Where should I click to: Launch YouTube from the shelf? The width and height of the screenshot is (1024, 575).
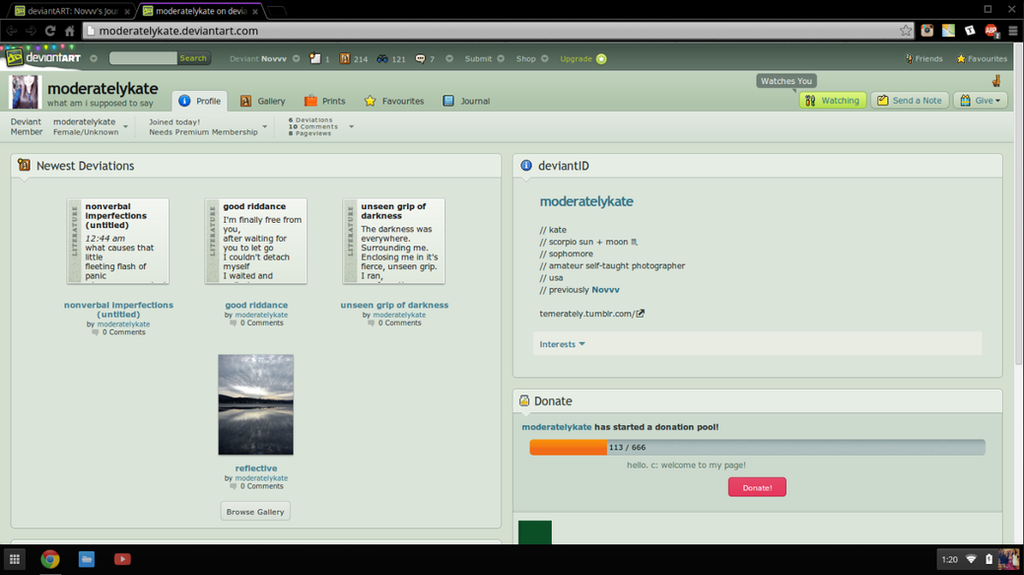pos(122,559)
